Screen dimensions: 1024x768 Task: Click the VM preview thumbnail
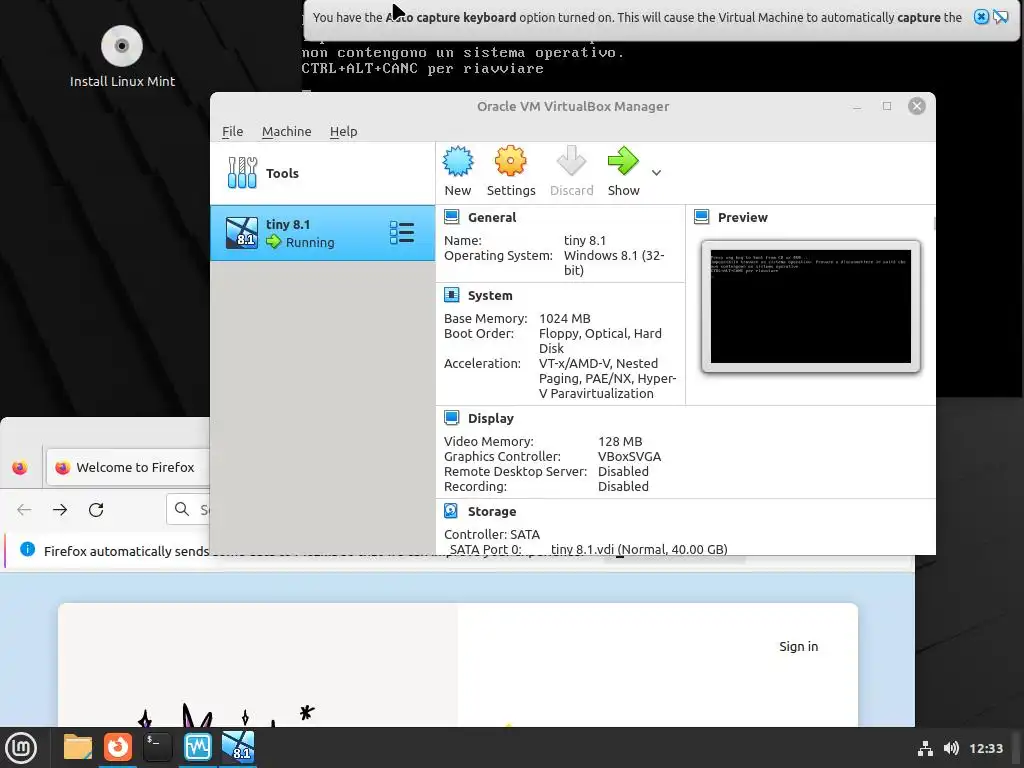[810, 306]
